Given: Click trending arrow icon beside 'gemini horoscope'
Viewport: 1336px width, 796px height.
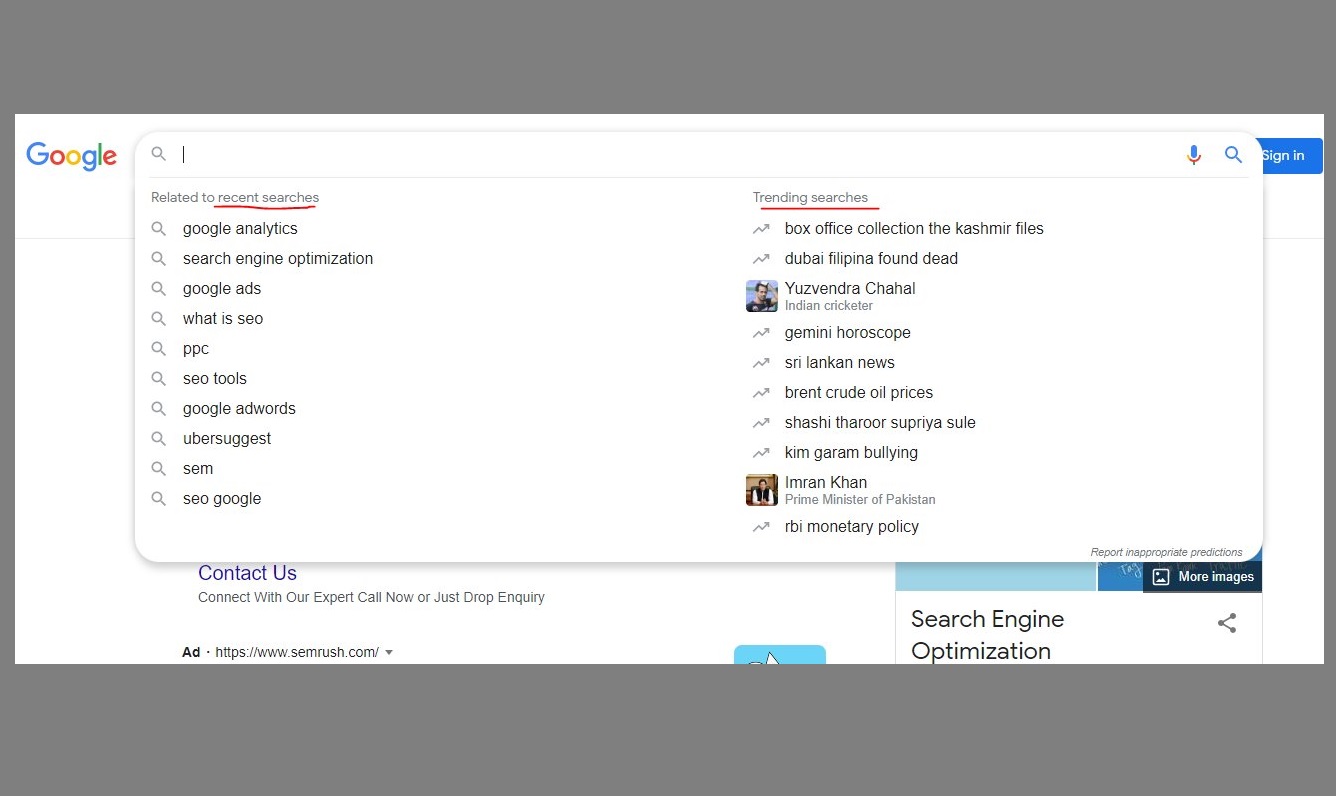Looking at the screenshot, I should pos(761,332).
